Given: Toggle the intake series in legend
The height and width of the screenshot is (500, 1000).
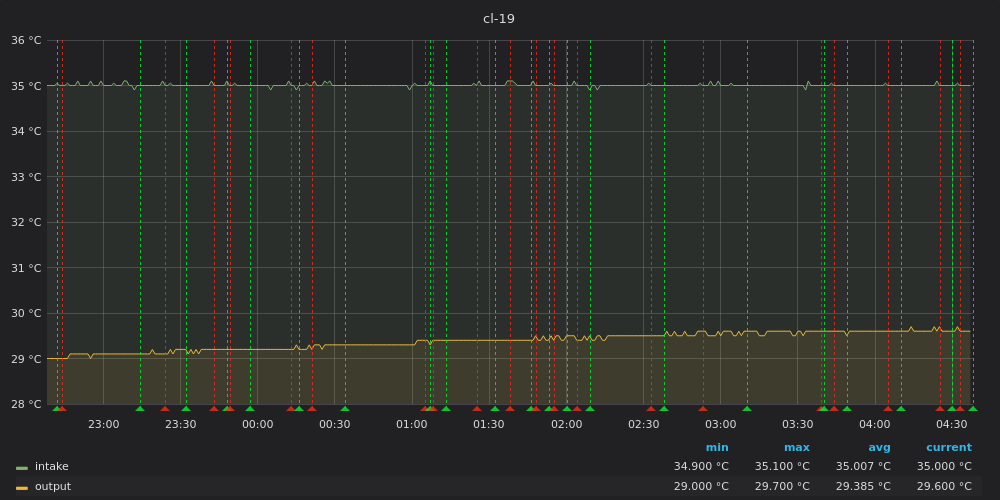Looking at the screenshot, I should [x=51, y=467].
